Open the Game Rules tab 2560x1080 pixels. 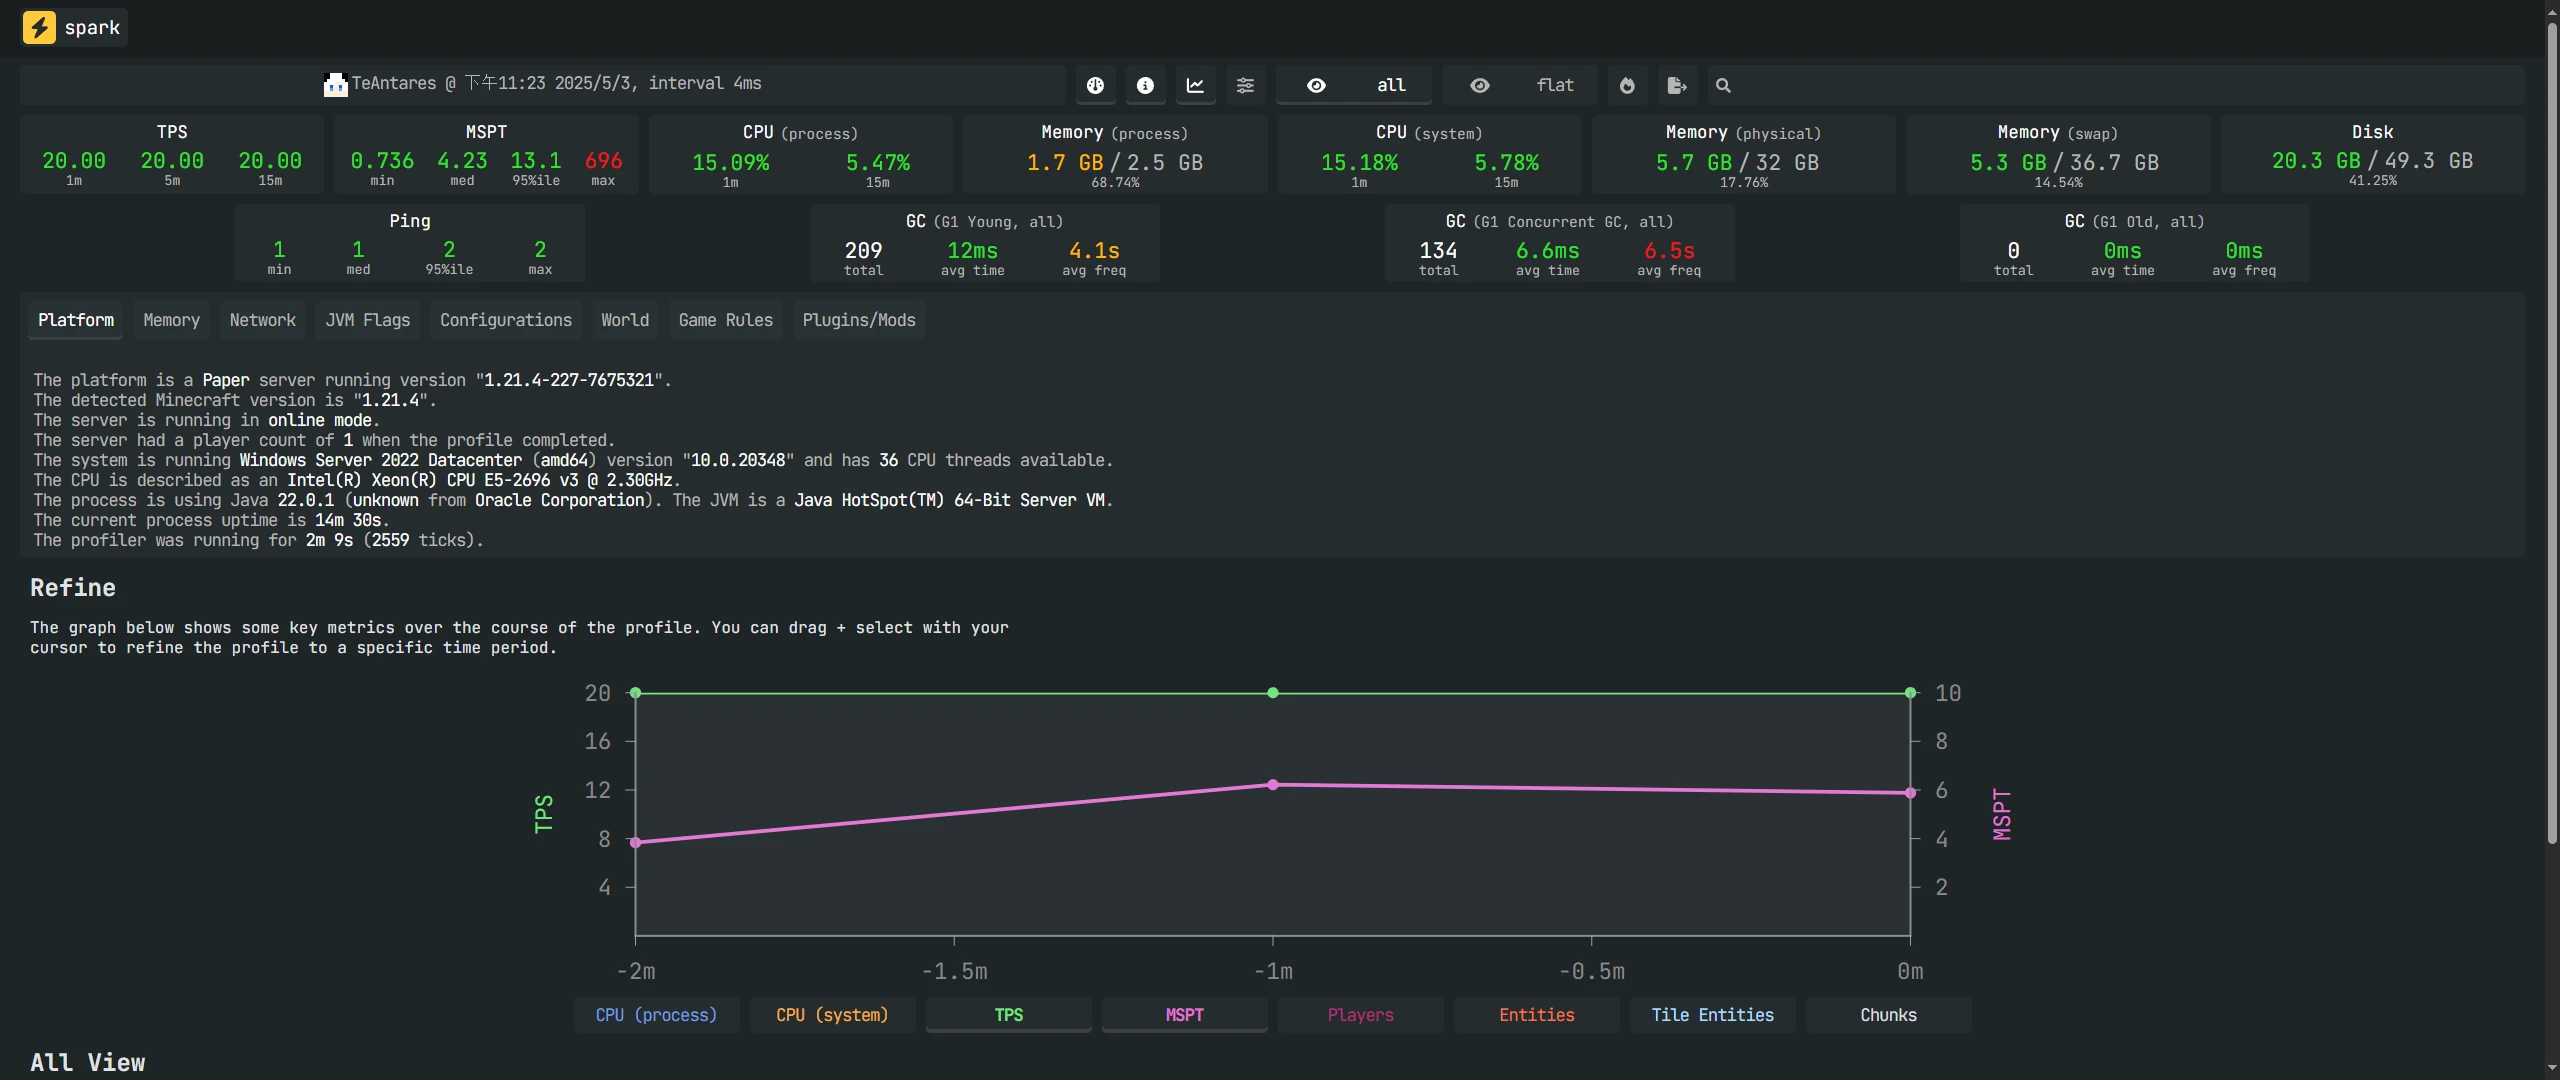tap(725, 320)
